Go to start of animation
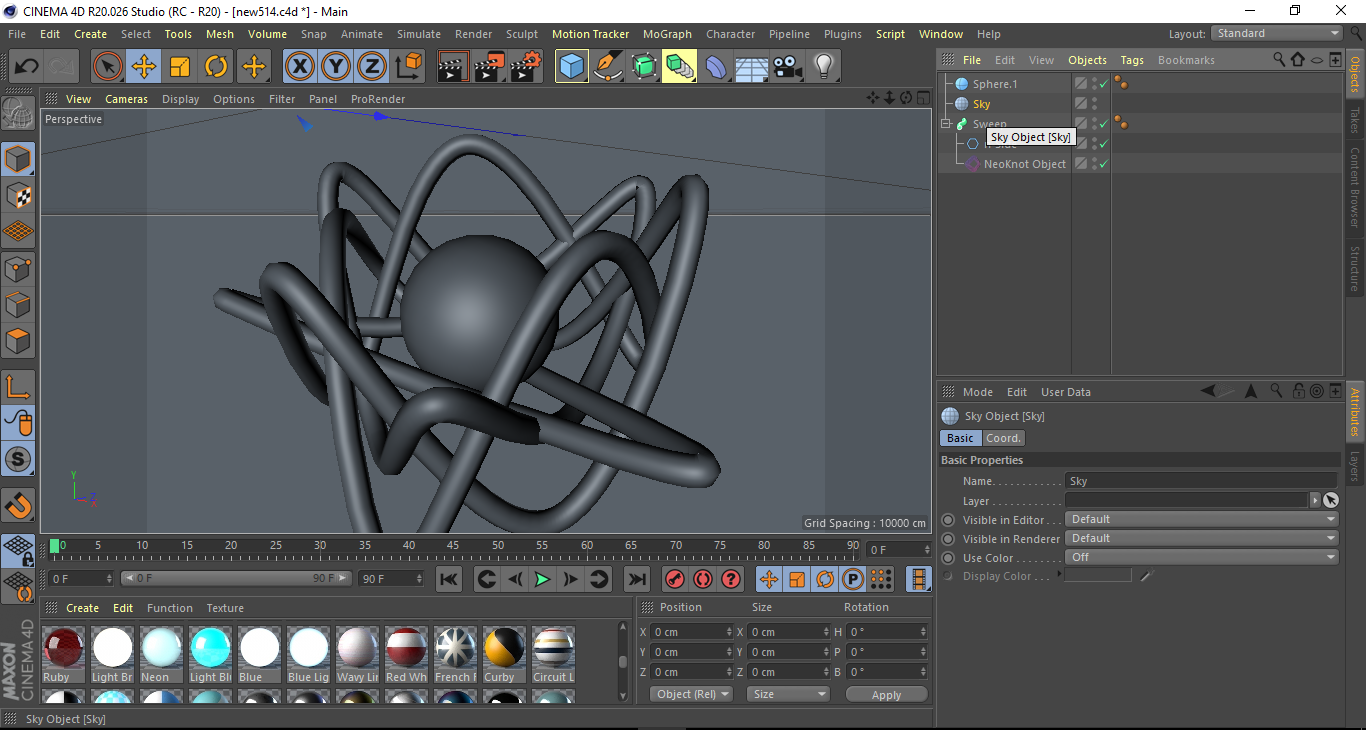The height and width of the screenshot is (730, 1366). (449, 579)
